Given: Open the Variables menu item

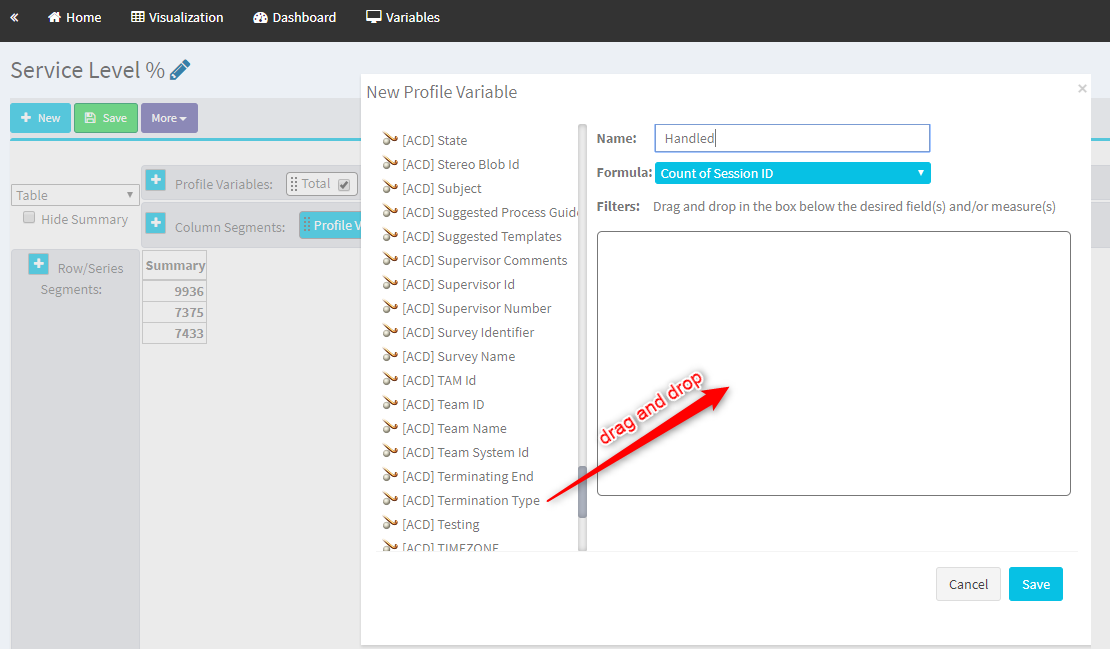Looking at the screenshot, I should click(x=403, y=18).
